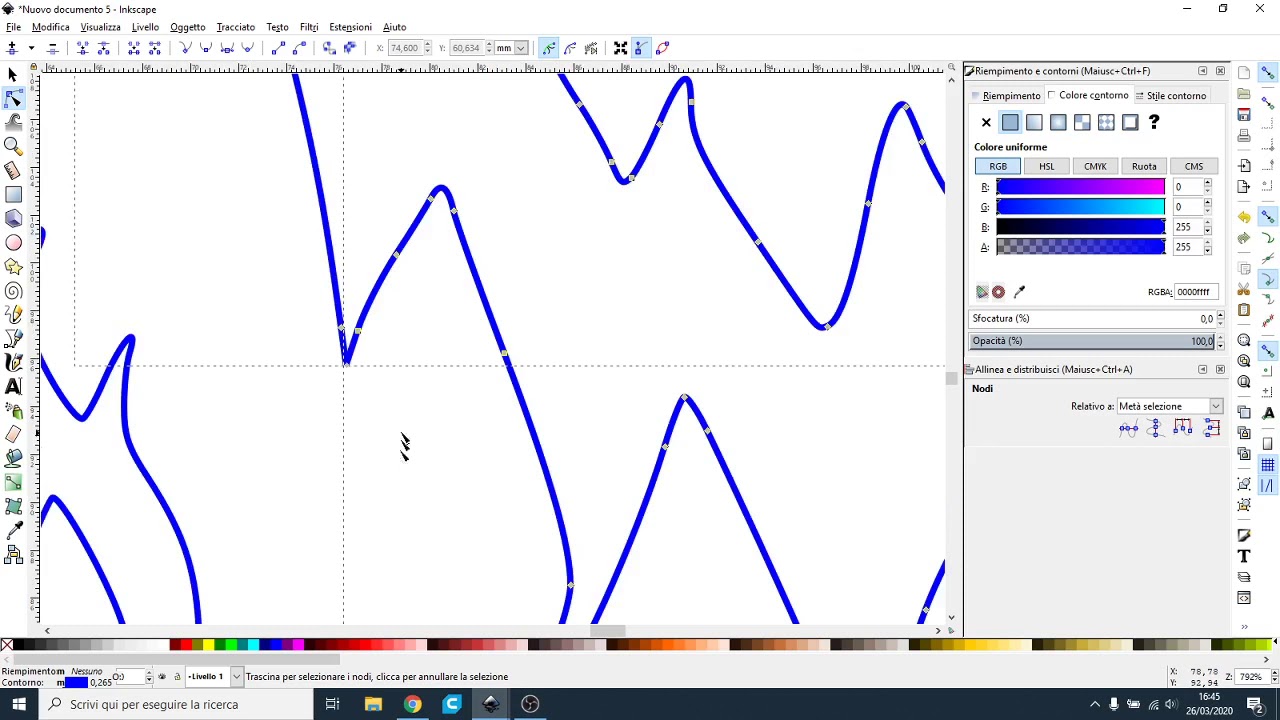
Task: Insert new node plus icon
Action: (12, 47)
